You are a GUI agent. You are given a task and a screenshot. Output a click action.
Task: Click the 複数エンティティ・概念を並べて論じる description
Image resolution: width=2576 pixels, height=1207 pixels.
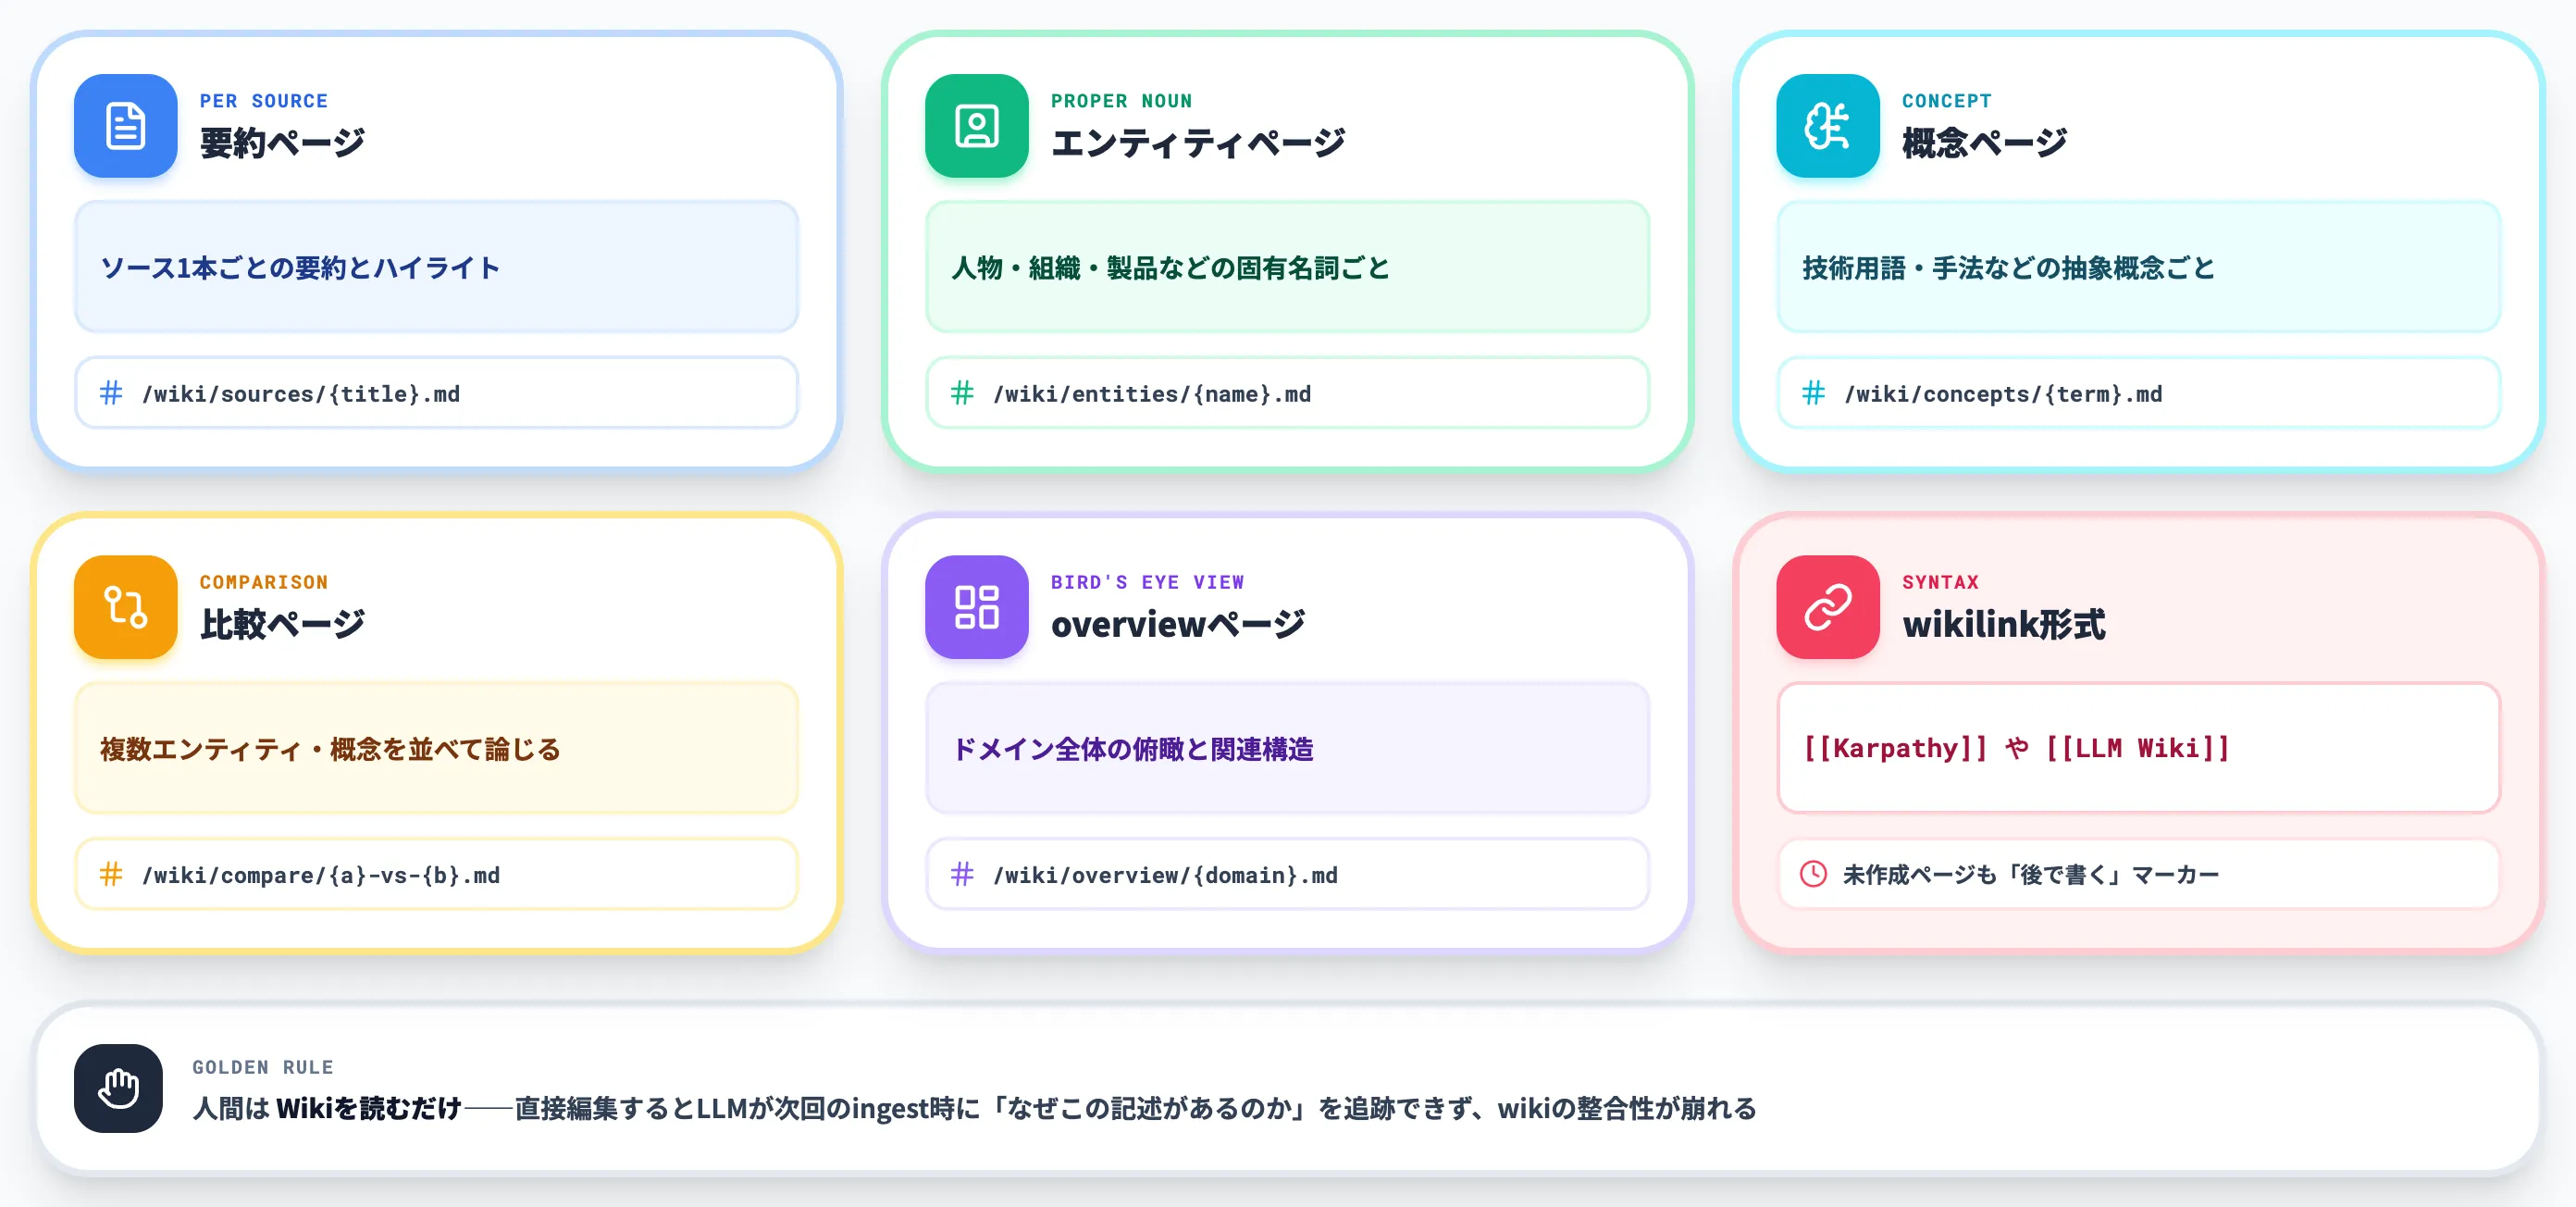(330, 749)
